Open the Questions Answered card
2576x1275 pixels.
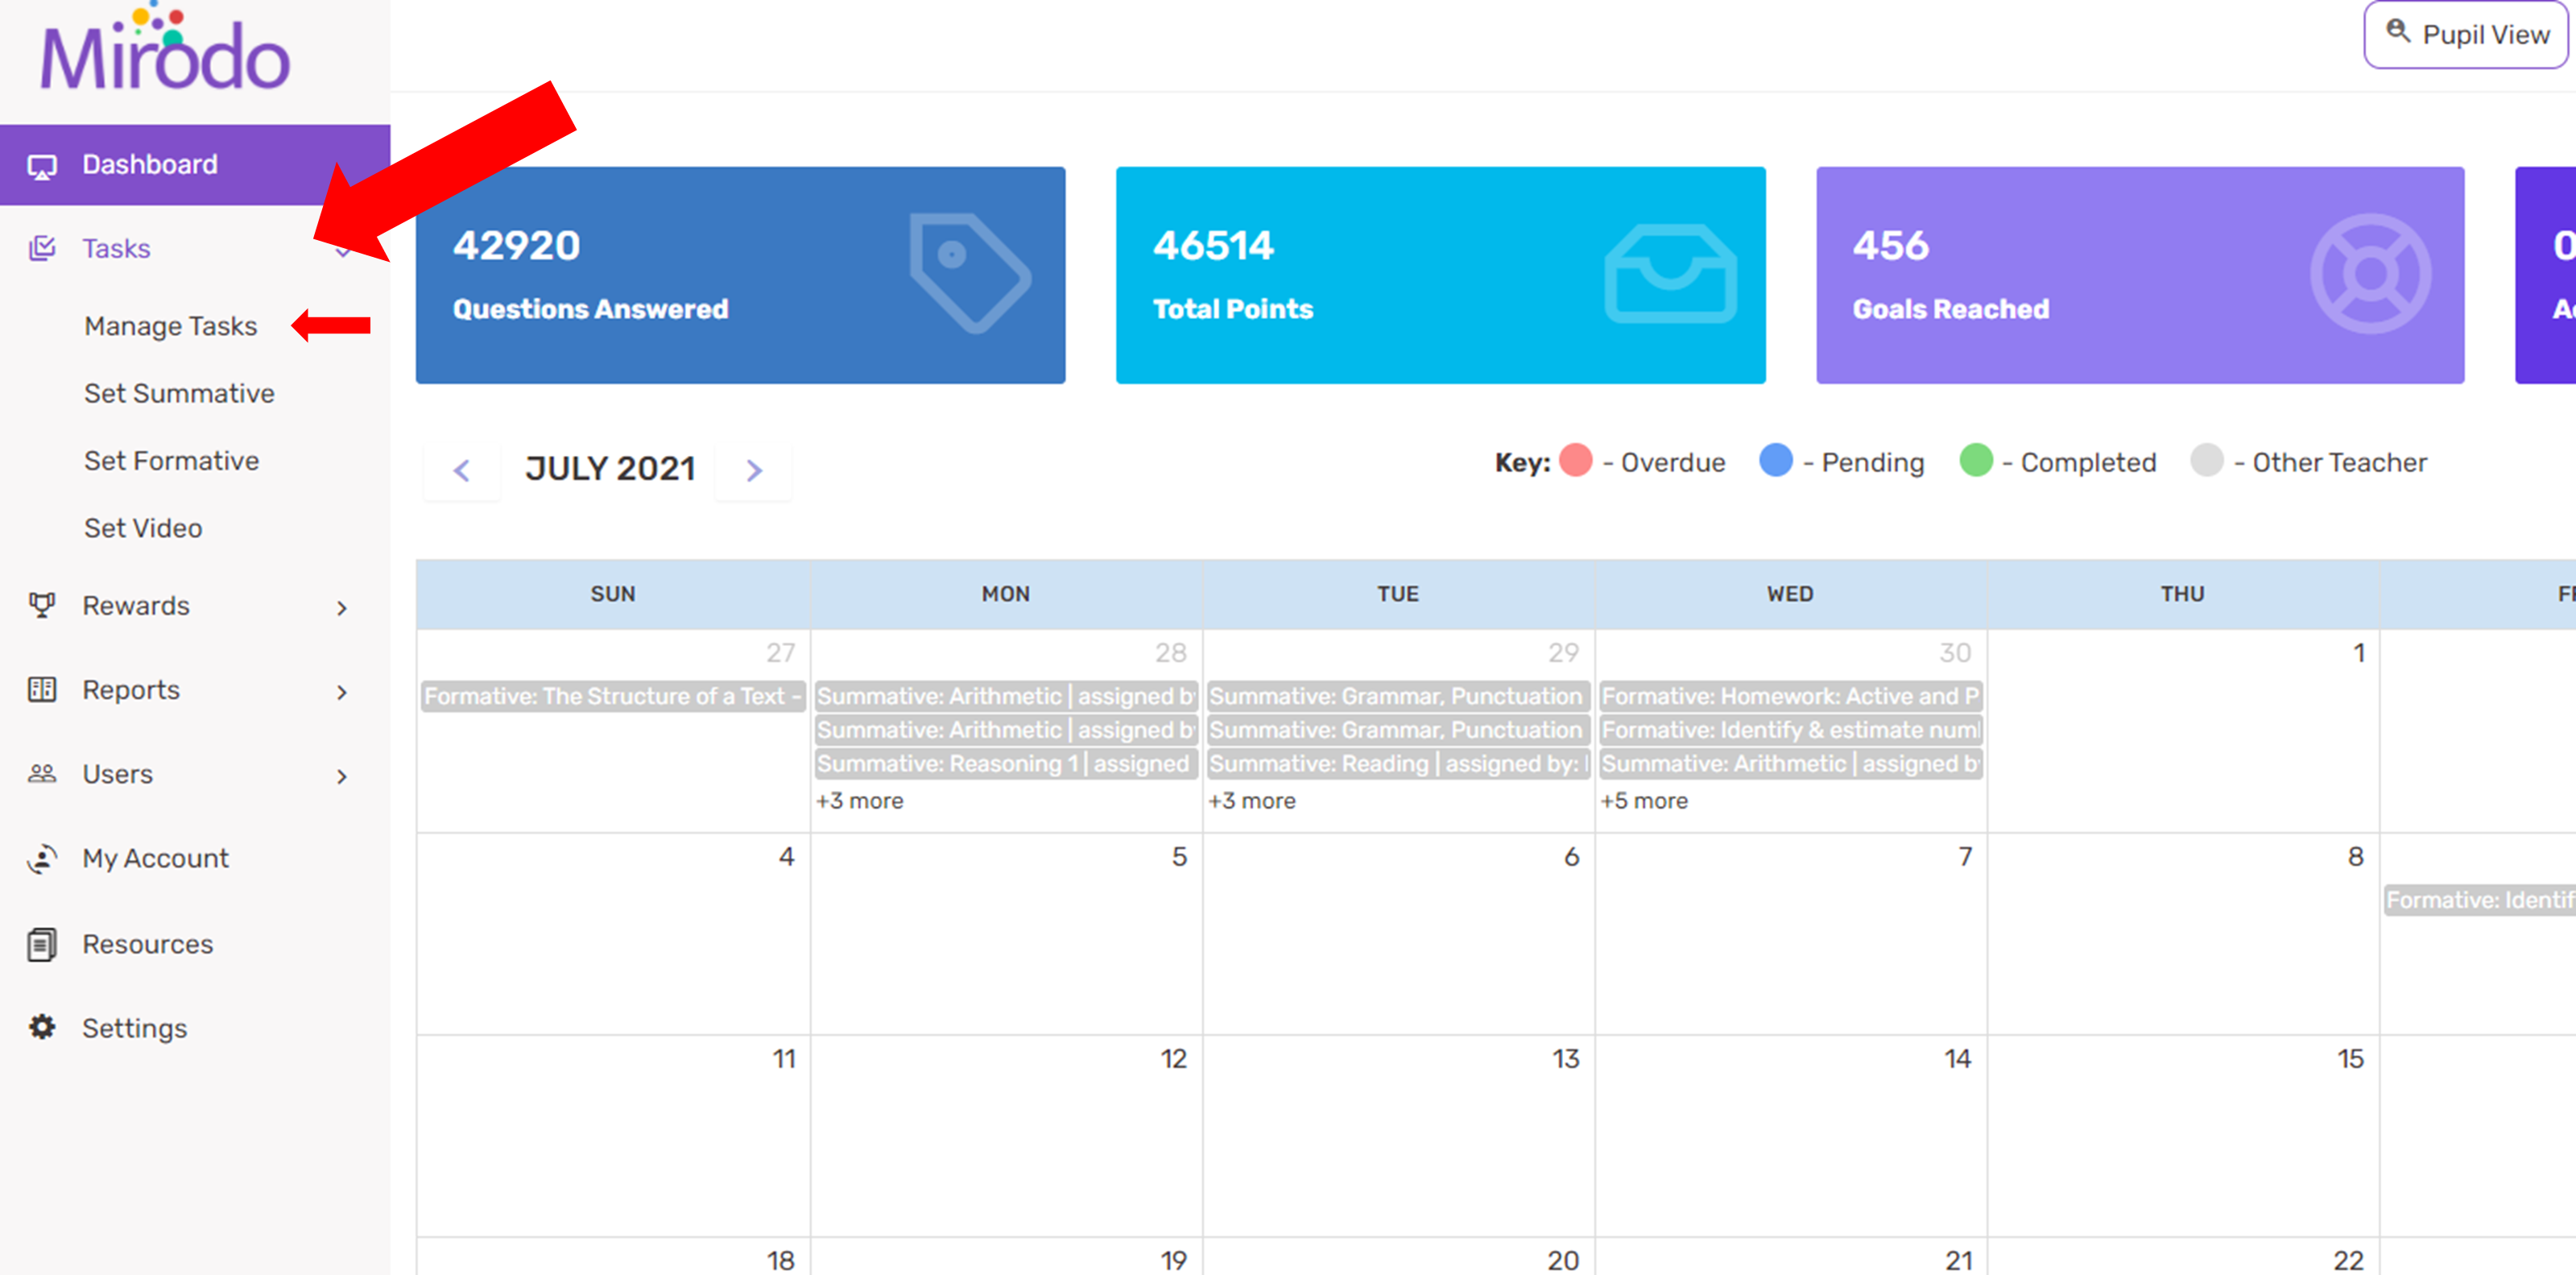click(741, 275)
